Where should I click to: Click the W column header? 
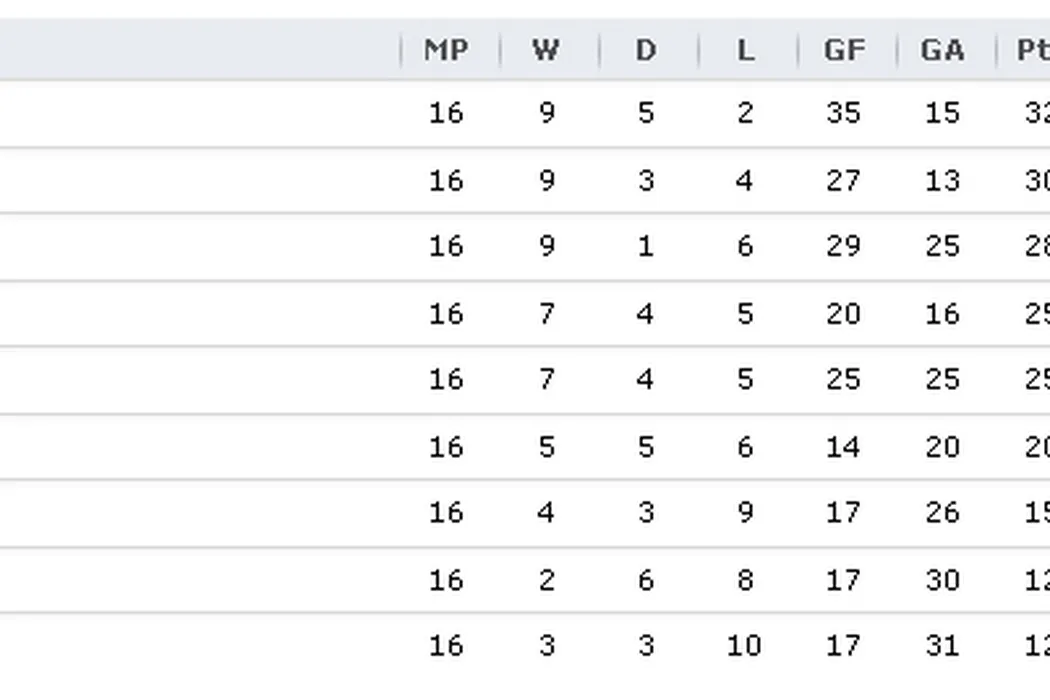pos(546,50)
